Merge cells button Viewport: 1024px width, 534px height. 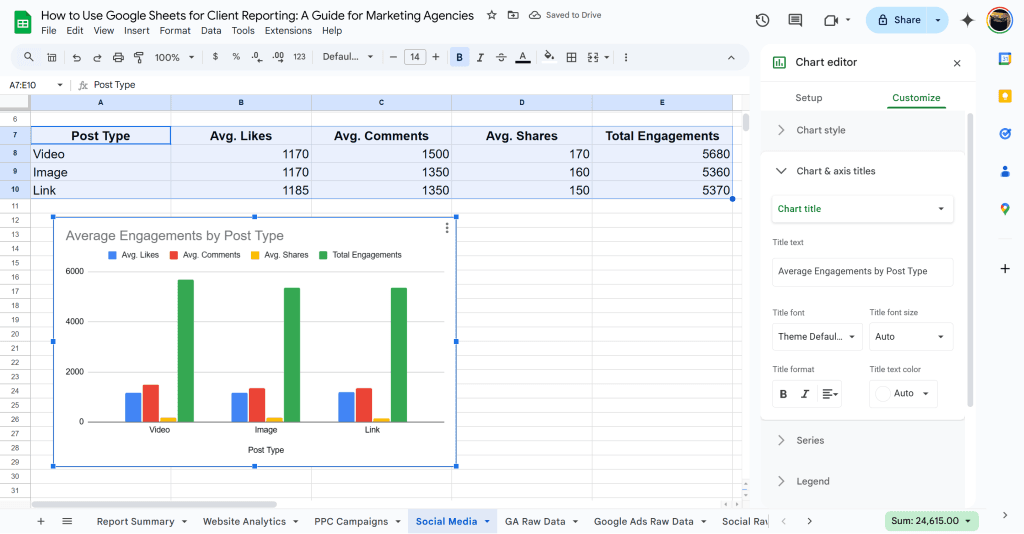tap(593, 57)
